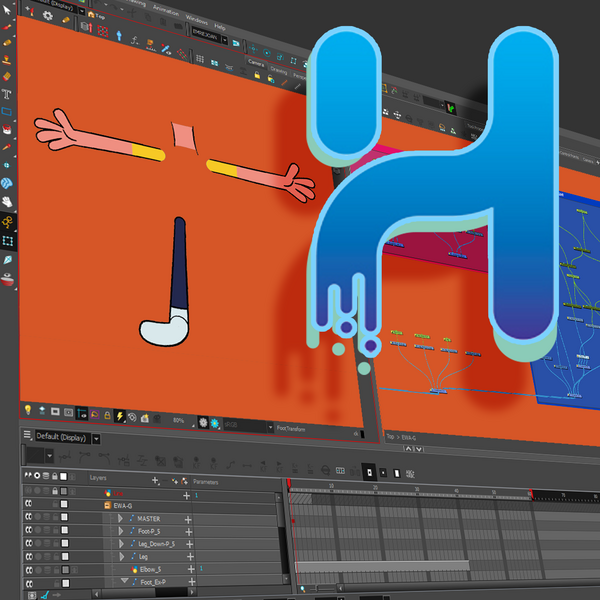Open the Windows menu
This screenshot has width=600, height=600.
click(197, 19)
